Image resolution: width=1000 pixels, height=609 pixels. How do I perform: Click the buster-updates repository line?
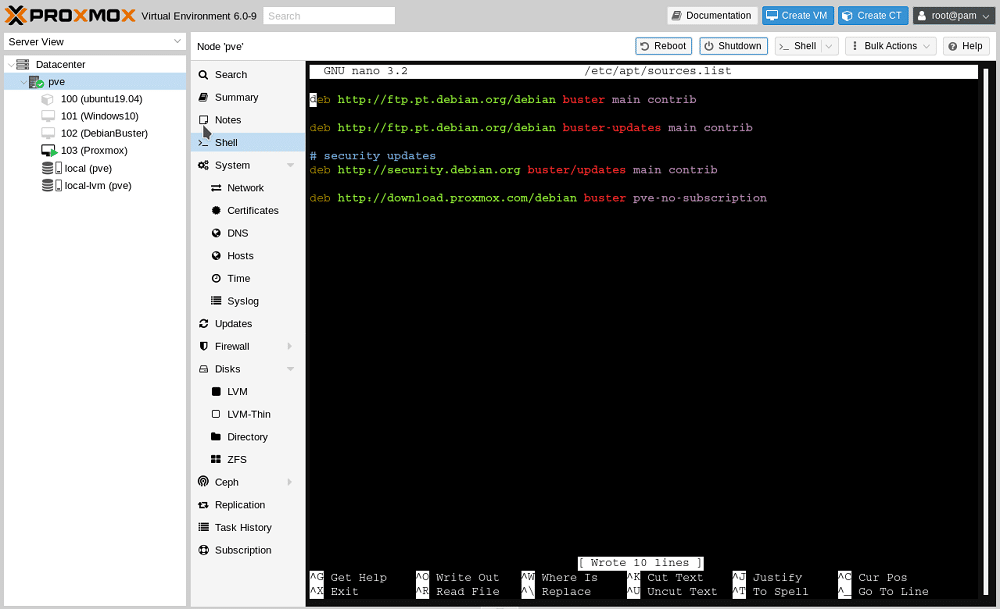[x=531, y=128]
